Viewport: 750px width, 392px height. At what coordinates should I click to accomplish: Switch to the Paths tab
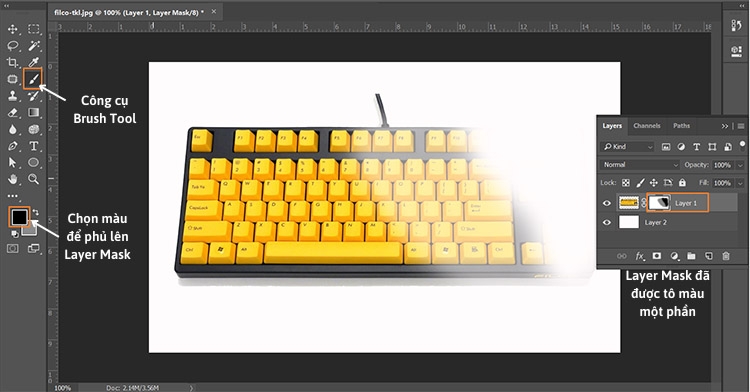pyautogui.click(x=681, y=126)
